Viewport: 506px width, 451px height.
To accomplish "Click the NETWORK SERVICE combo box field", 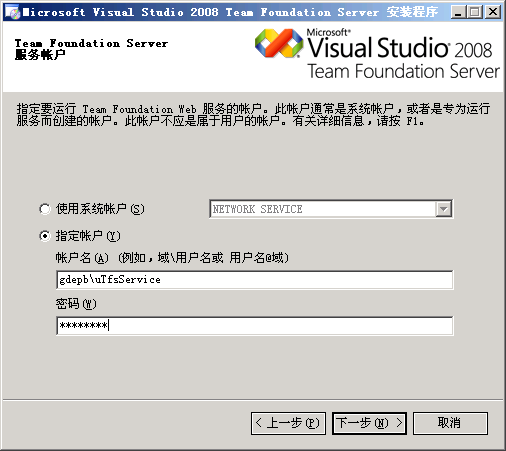I will pyautogui.click(x=331, y=209).
